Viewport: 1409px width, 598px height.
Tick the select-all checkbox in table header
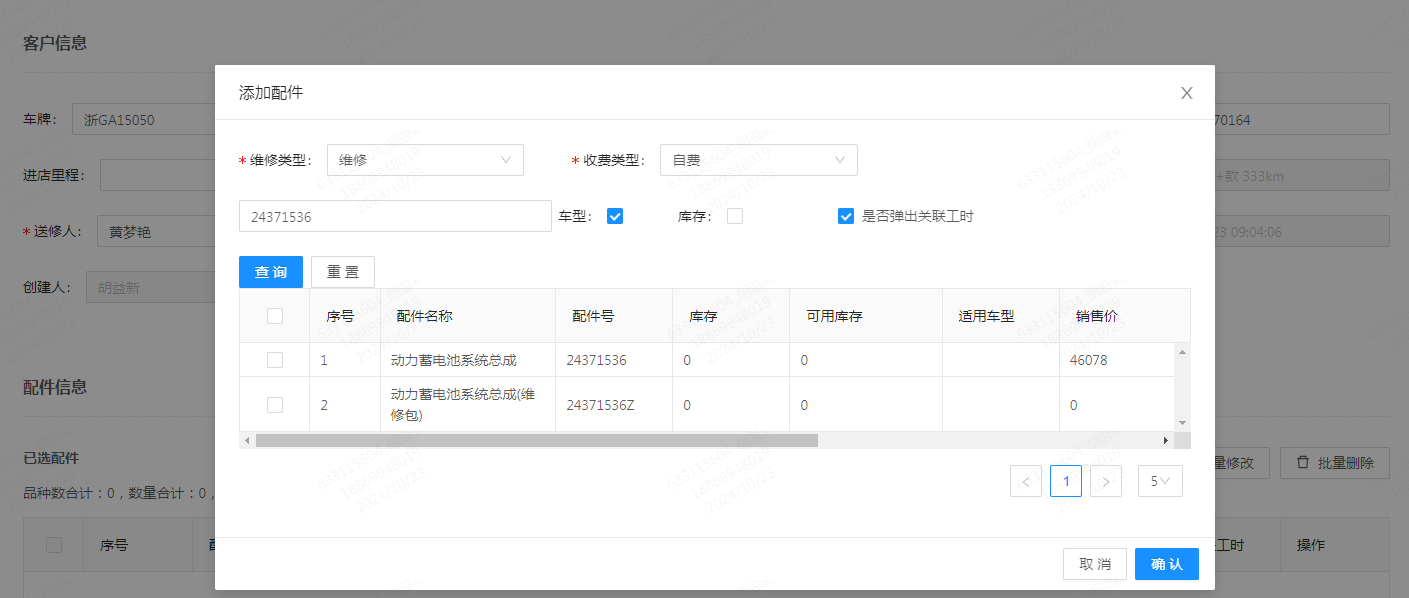275,316
